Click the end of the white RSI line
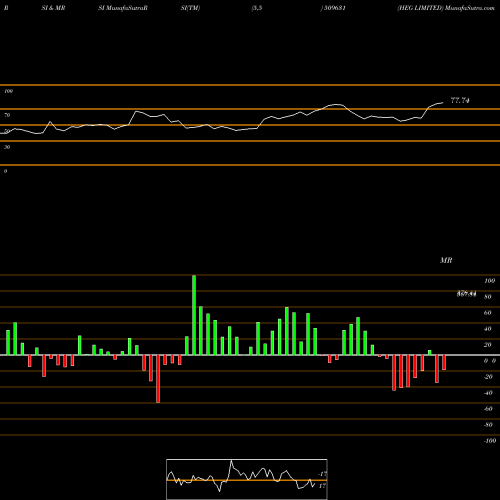The width and height of the screenshot is (500, 500). 443,103
